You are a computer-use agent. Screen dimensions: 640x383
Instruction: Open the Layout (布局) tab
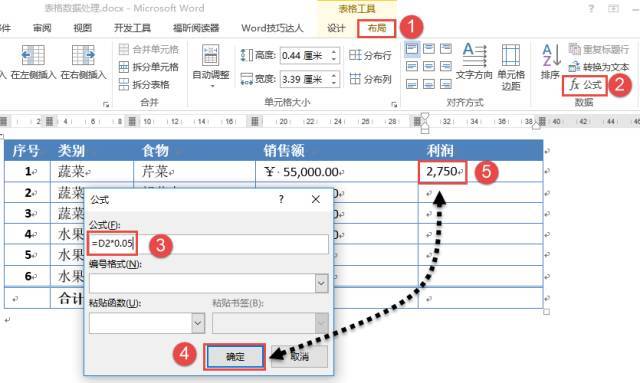coord(377,28)
